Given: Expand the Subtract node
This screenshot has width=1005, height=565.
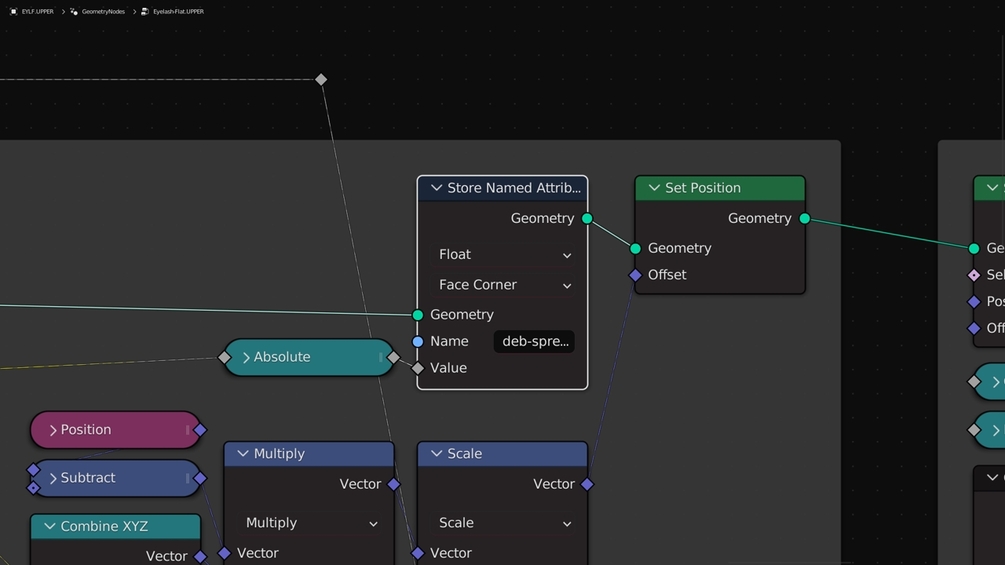Looking at the screenshot, I should (53, 478).
